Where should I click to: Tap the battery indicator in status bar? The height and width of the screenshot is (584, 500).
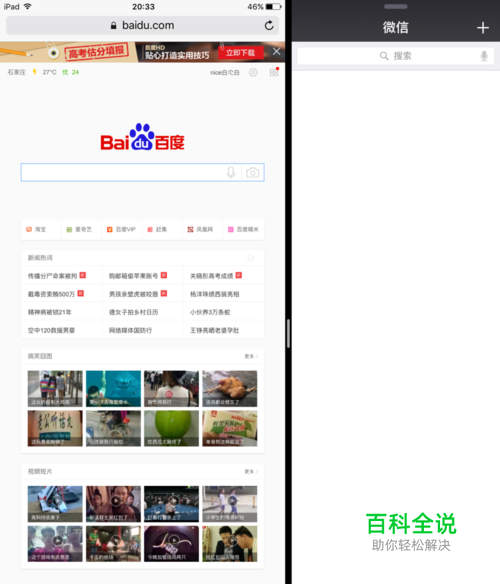point(273,7)
